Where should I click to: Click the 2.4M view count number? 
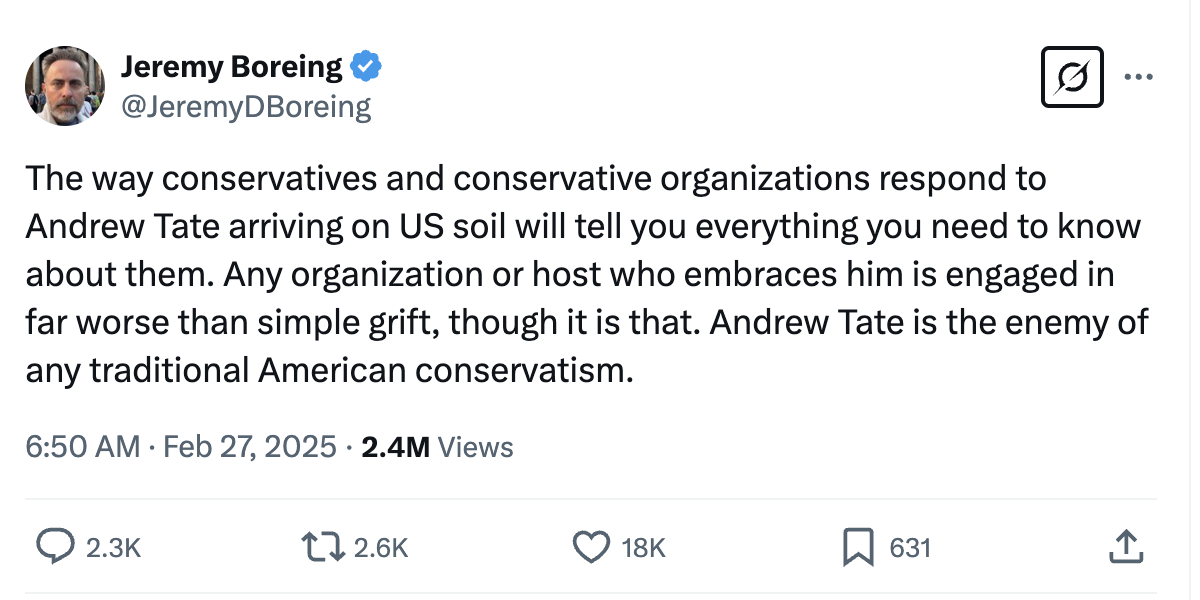[x=395, y=447]
